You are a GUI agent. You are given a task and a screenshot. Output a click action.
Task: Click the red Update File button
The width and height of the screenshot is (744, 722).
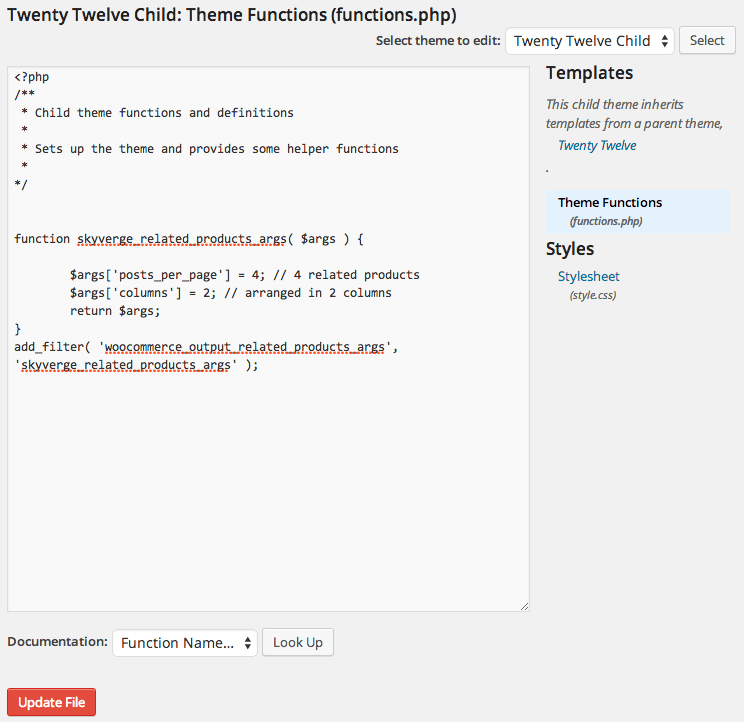[51, 702]
